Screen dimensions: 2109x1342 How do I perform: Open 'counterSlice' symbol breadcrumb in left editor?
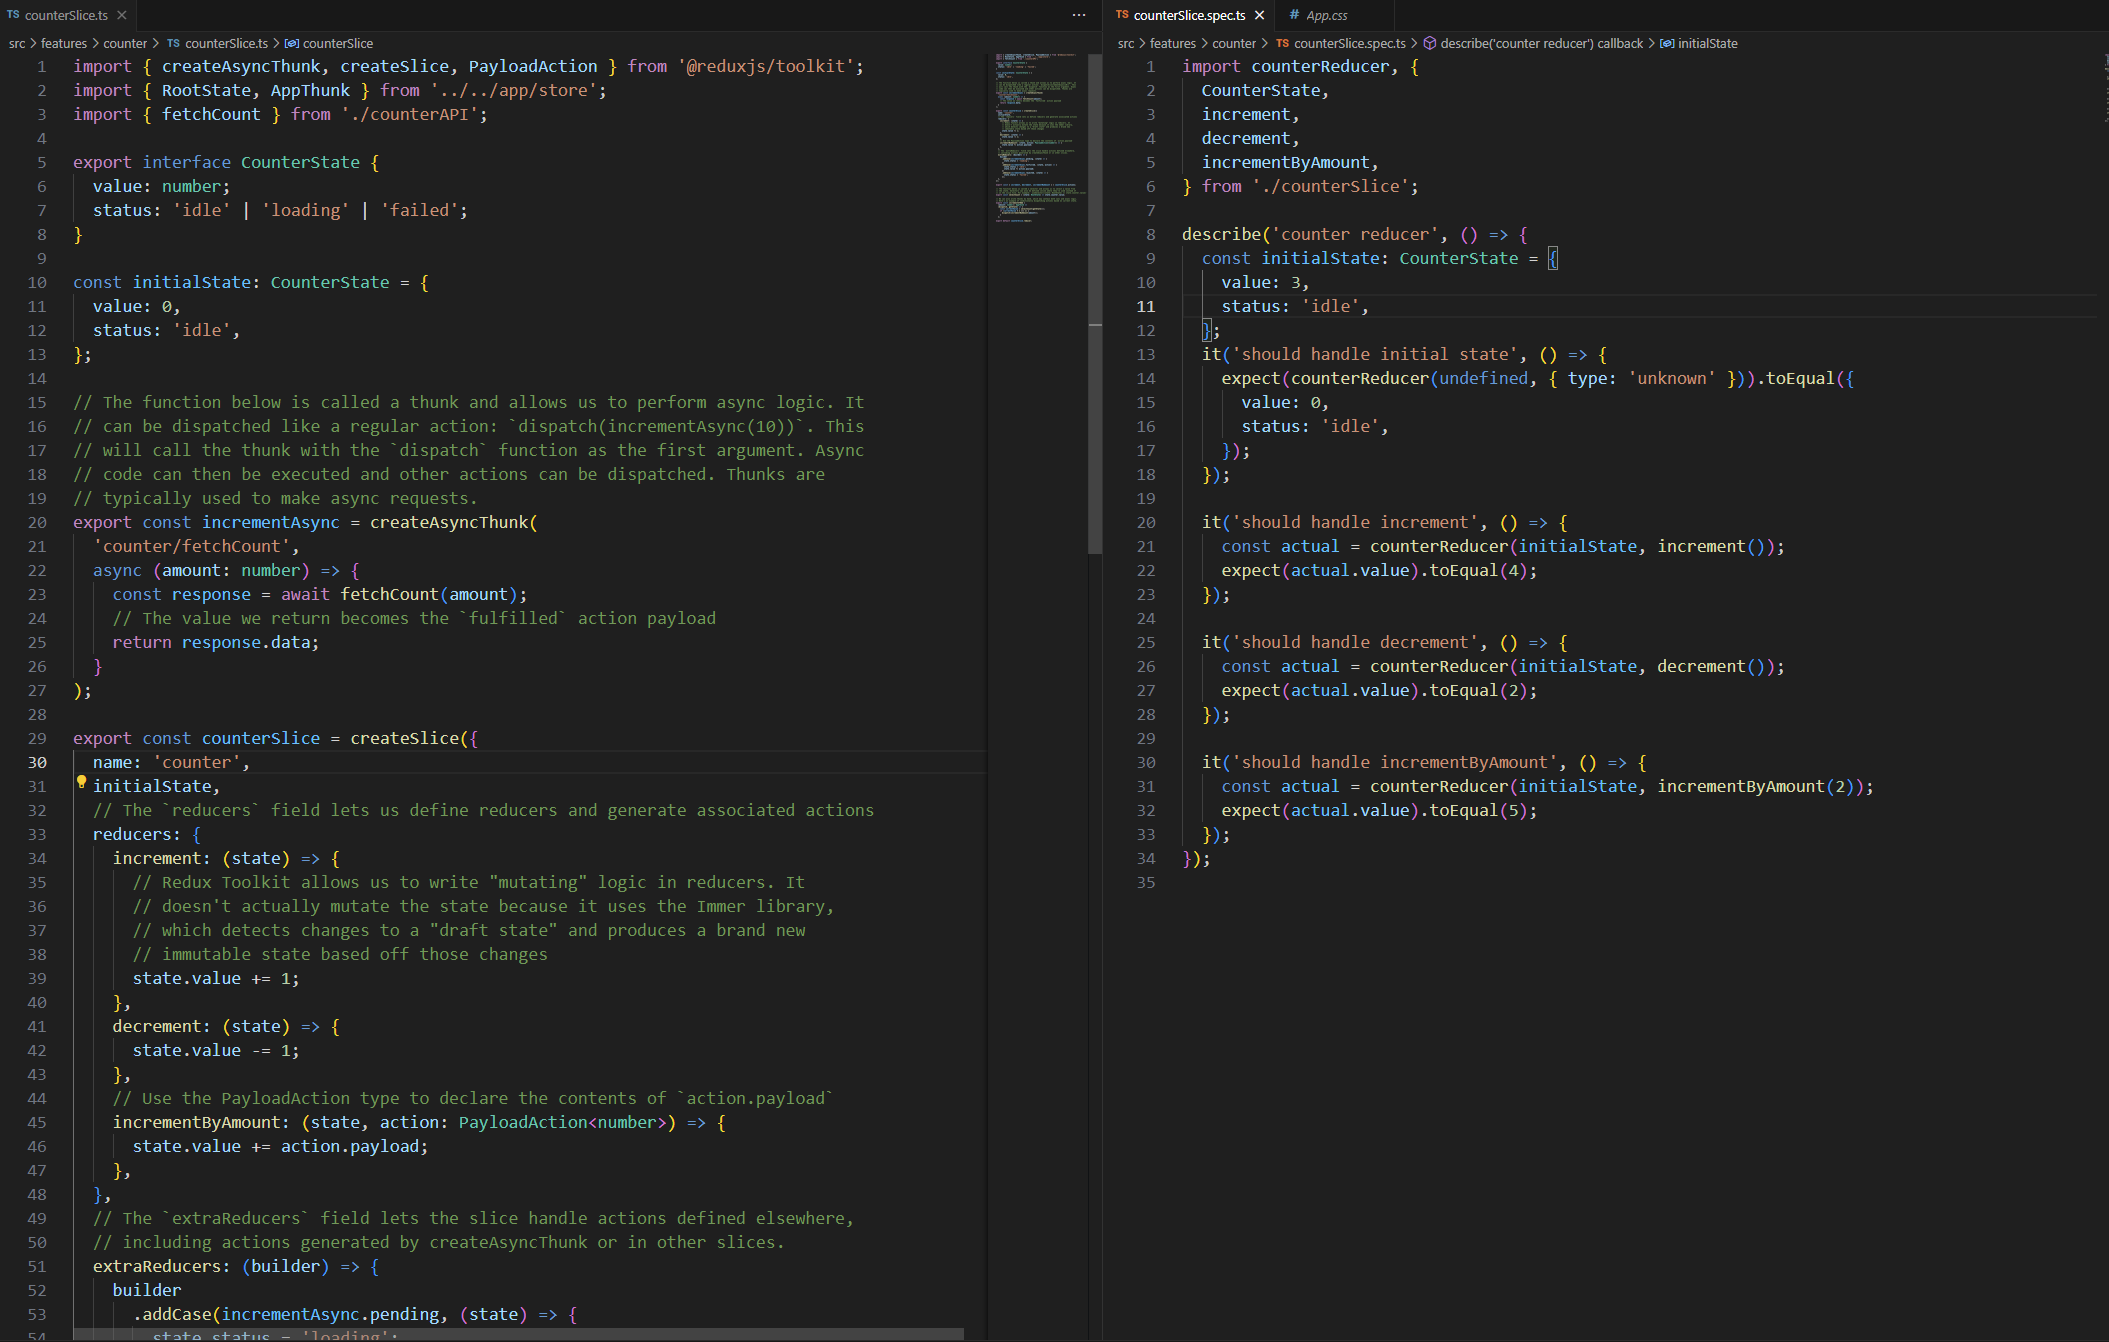click(338, 43)
